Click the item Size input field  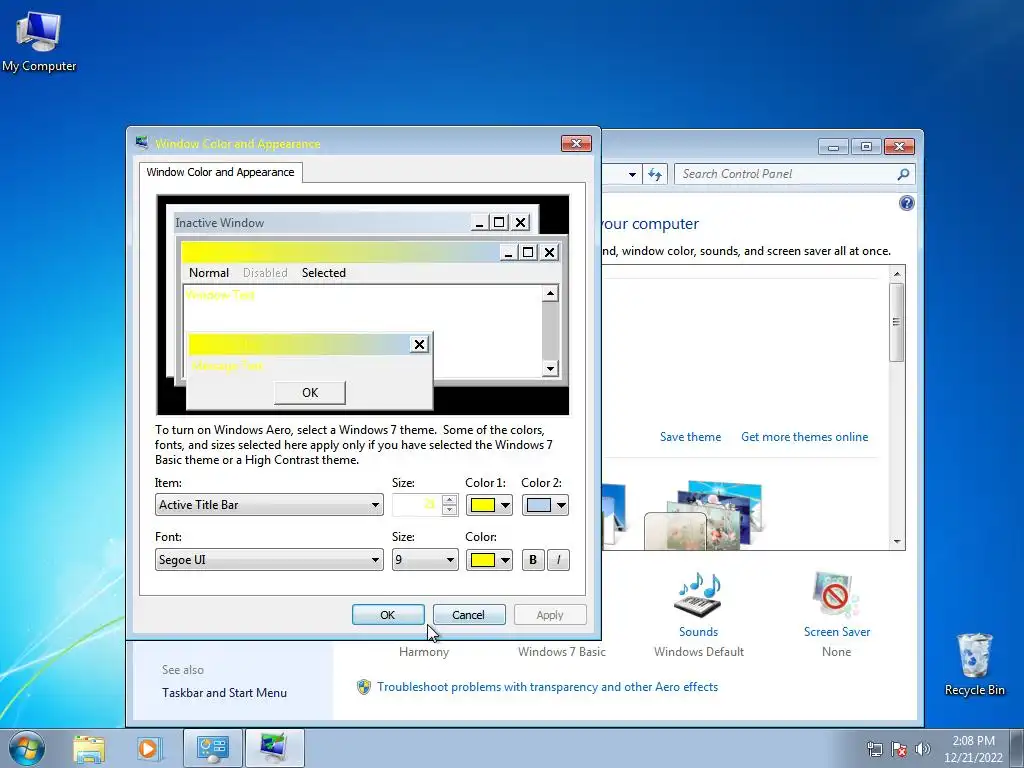(x=417, y=505)
